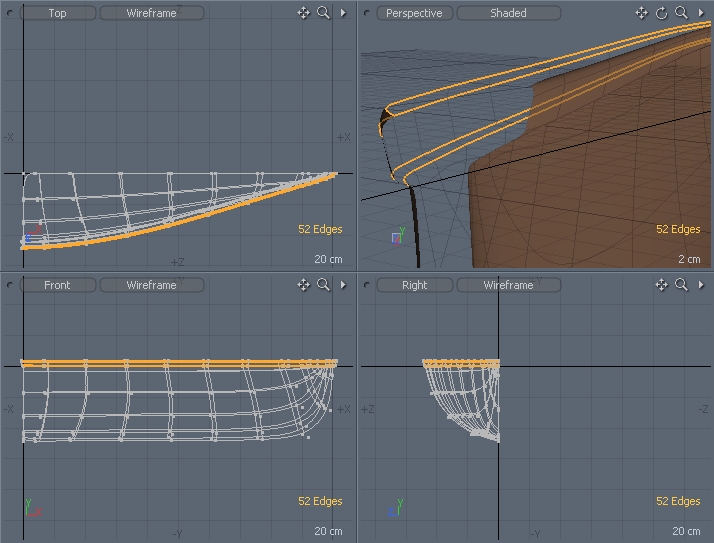Click the pan icon in Front viewport
Screen dimensions: 714x543
pyautogui.click(x=303, y=285)
